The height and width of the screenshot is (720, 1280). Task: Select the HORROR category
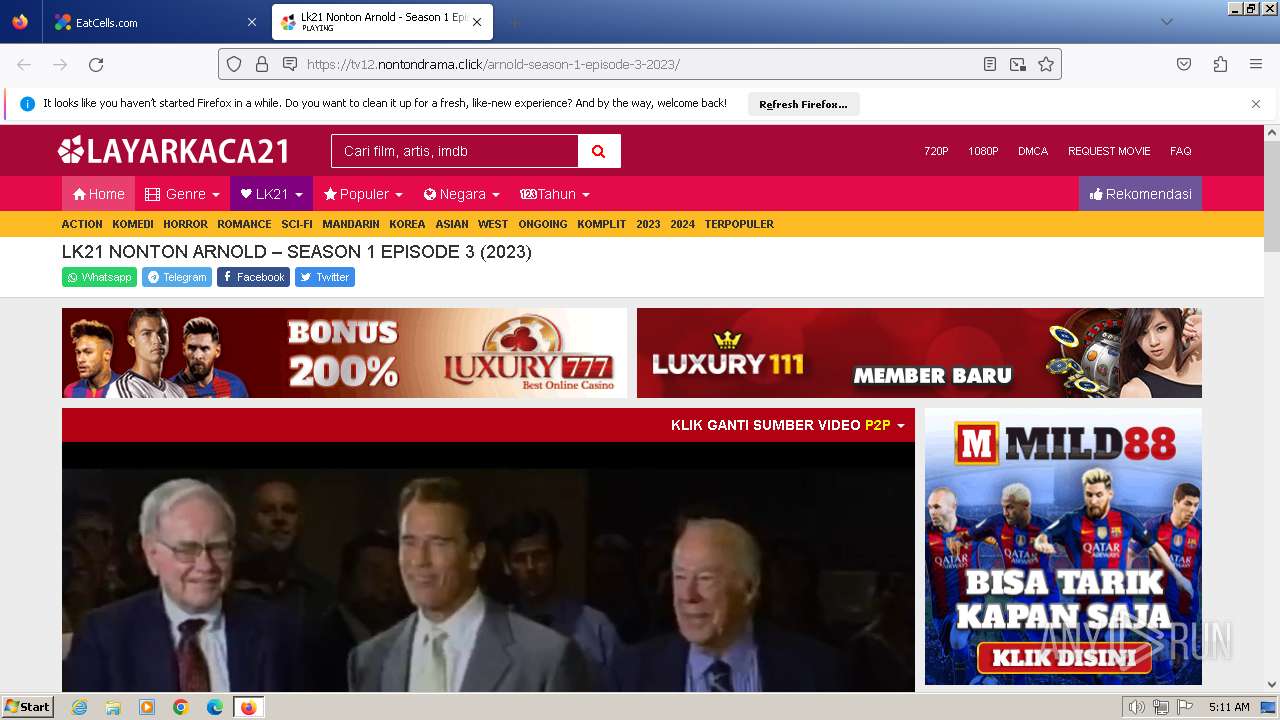coord(185,224)
